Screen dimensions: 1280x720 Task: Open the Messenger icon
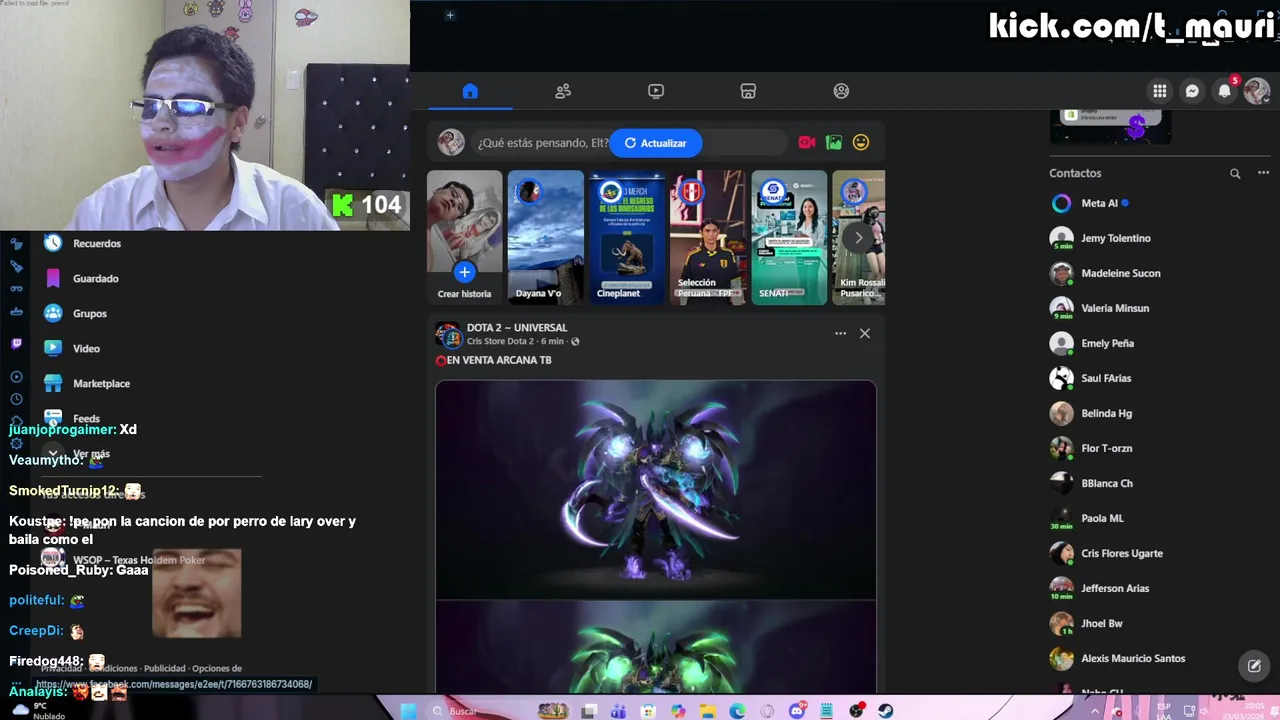pyautogui.click(x=1192, y=91)
